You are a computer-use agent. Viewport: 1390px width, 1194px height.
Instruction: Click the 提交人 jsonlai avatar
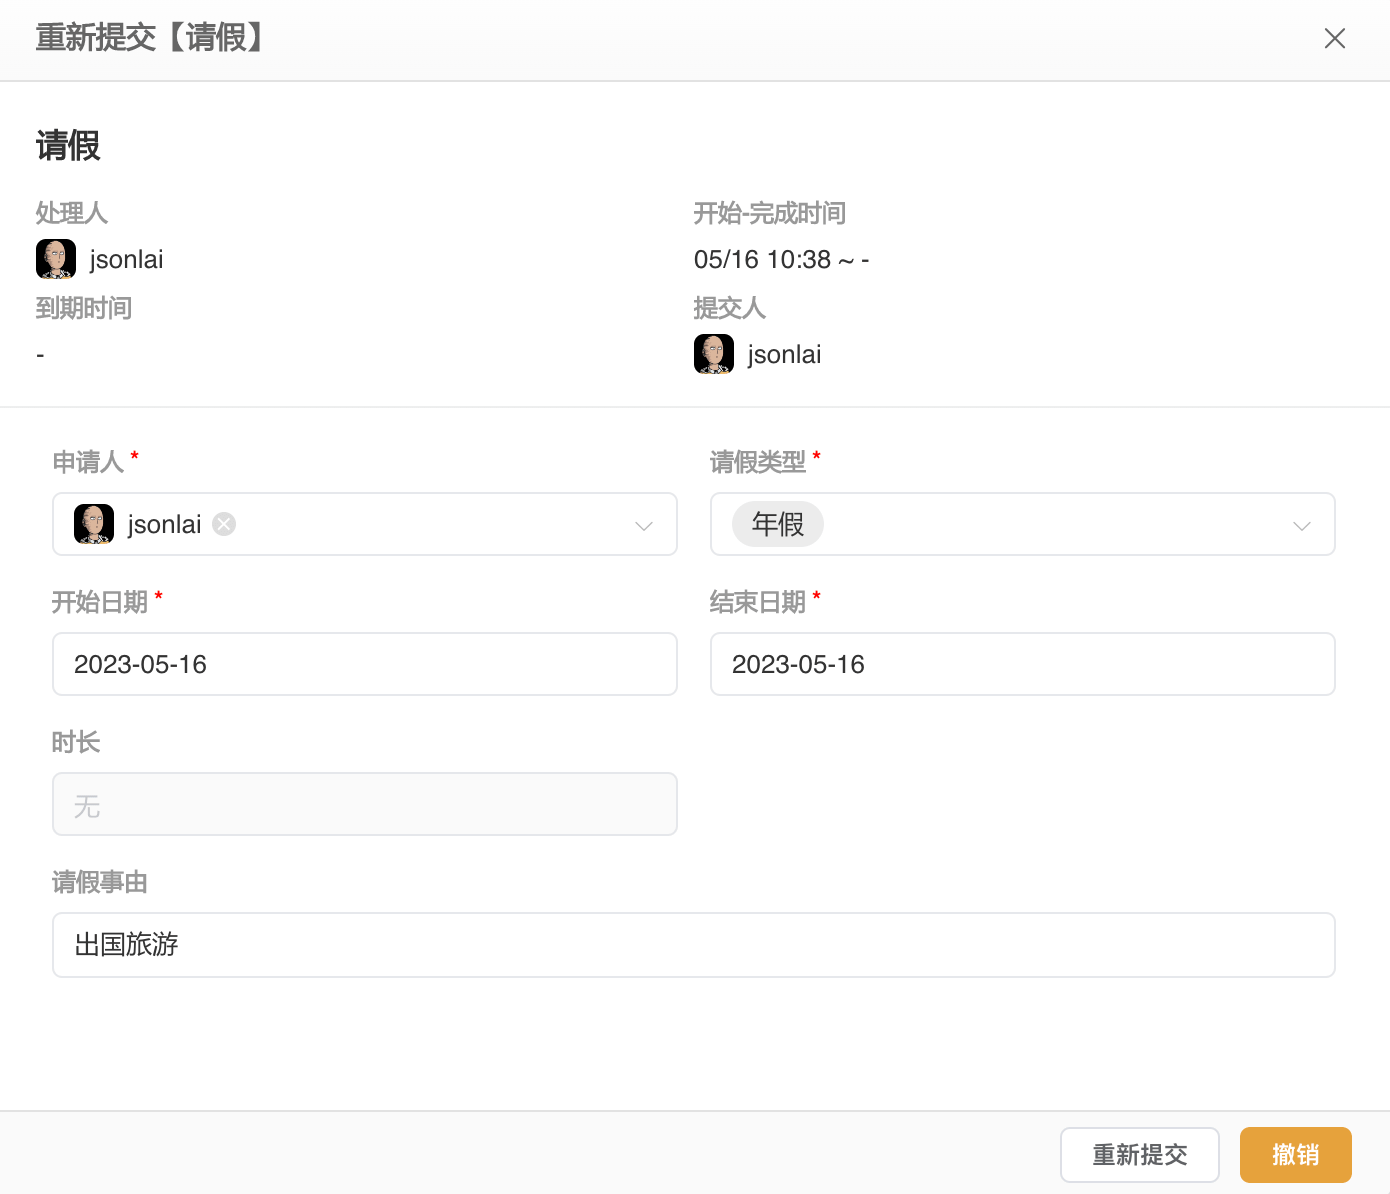click(x=714, y=354)
